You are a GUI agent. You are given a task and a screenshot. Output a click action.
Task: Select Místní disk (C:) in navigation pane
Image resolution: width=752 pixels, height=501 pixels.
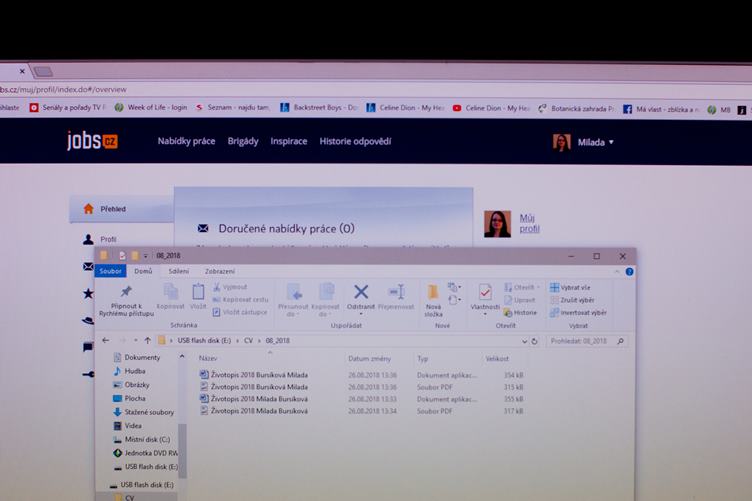(141, 439)
